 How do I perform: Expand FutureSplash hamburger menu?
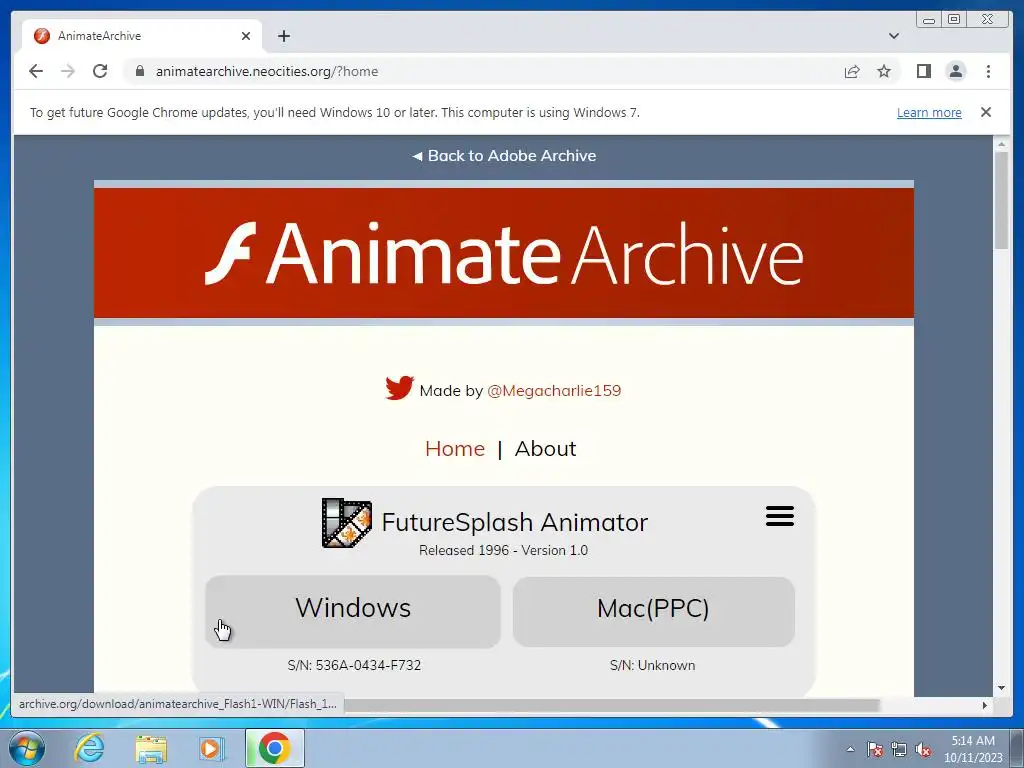(x=780, y=516)
